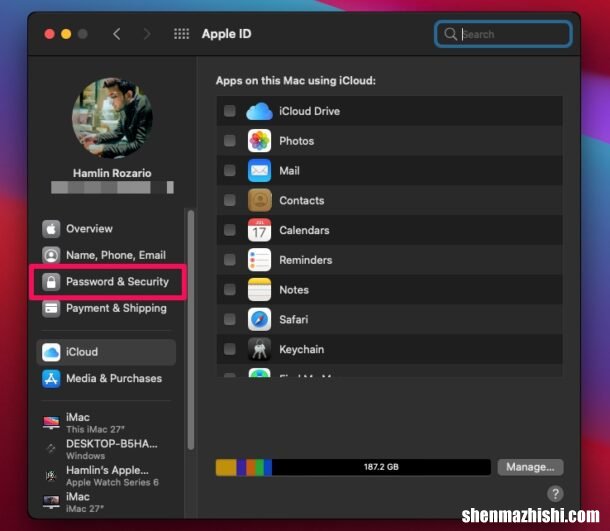610x531 pixels.
Task: Click the Hamlin Rozario profile picture
Action: pyautogui.click(x=112, y=117)
